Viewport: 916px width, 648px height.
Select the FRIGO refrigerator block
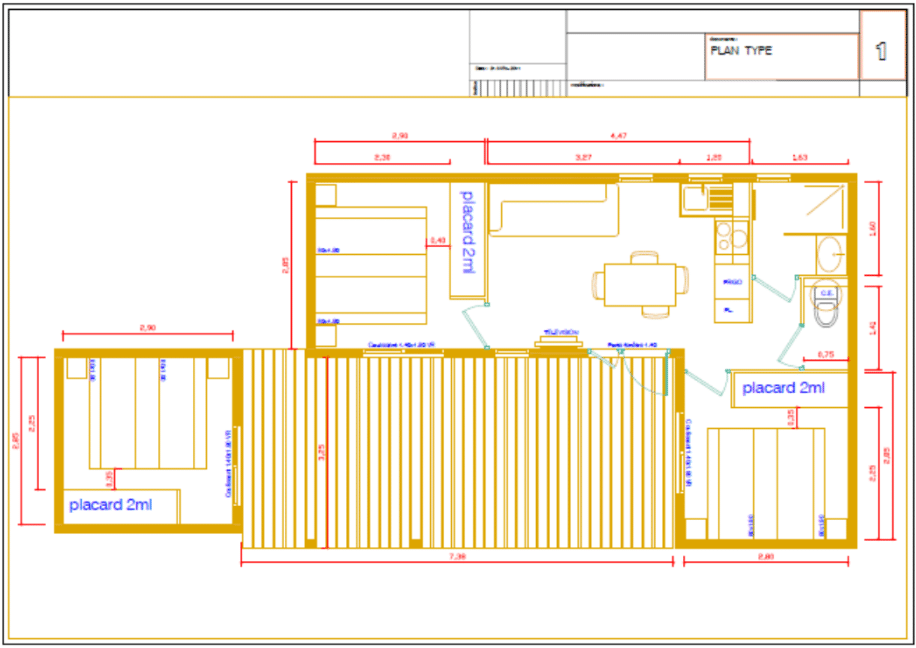[x=732, y=282]
